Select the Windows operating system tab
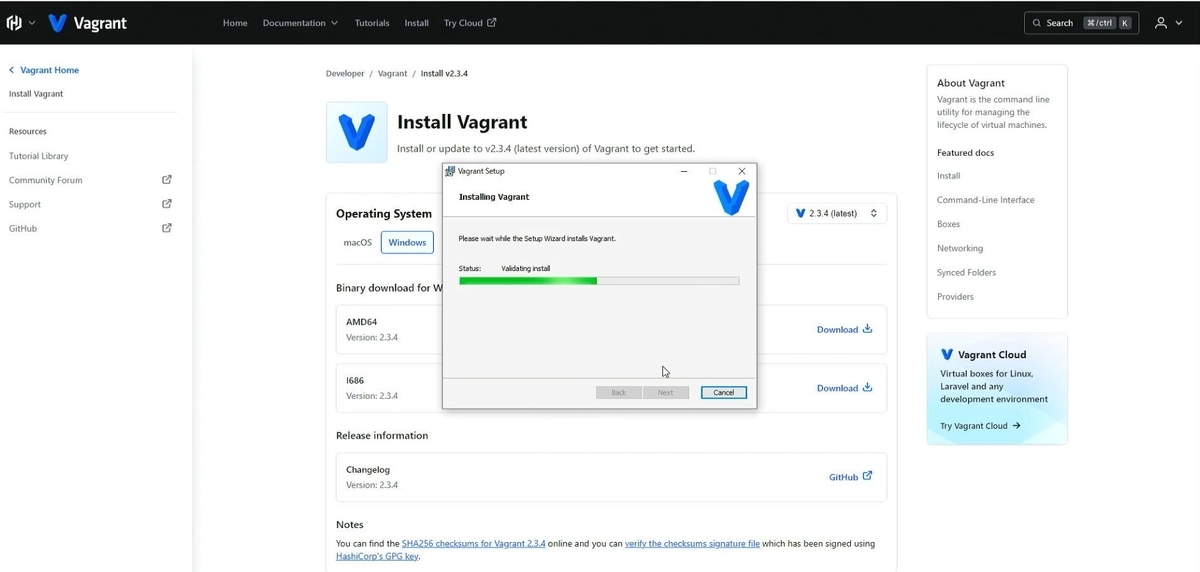 407,242
